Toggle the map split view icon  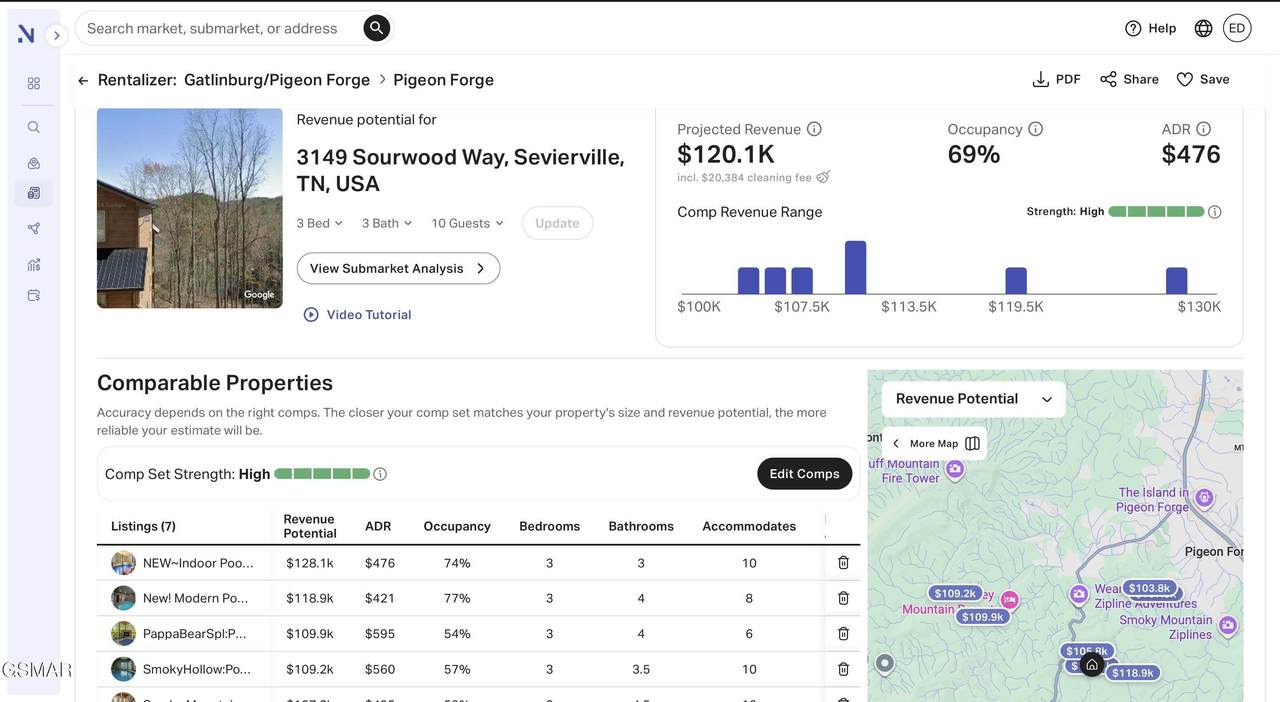972,443
